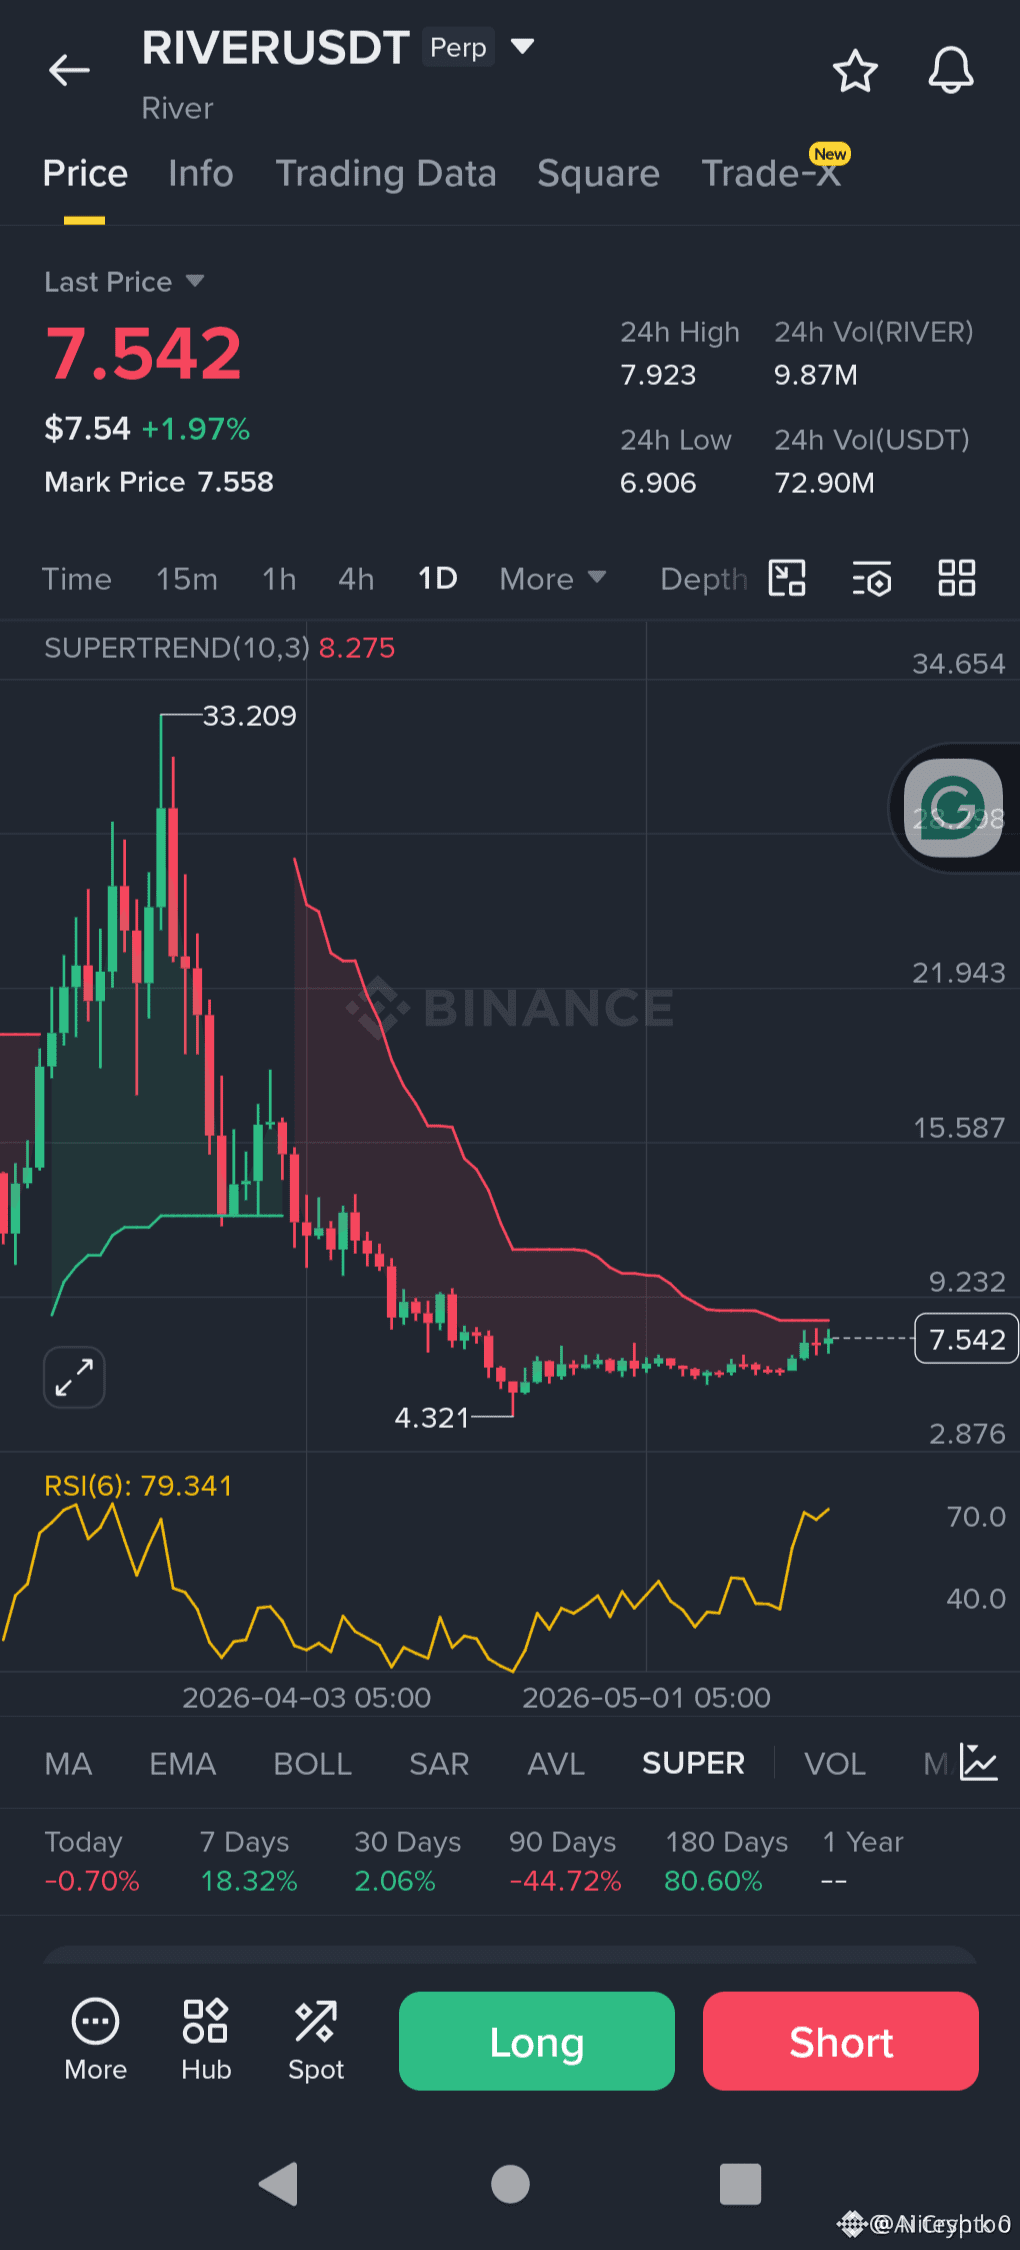Select the 1D timeframe
Screen dimensions: 1020x2250
point(437,579)
